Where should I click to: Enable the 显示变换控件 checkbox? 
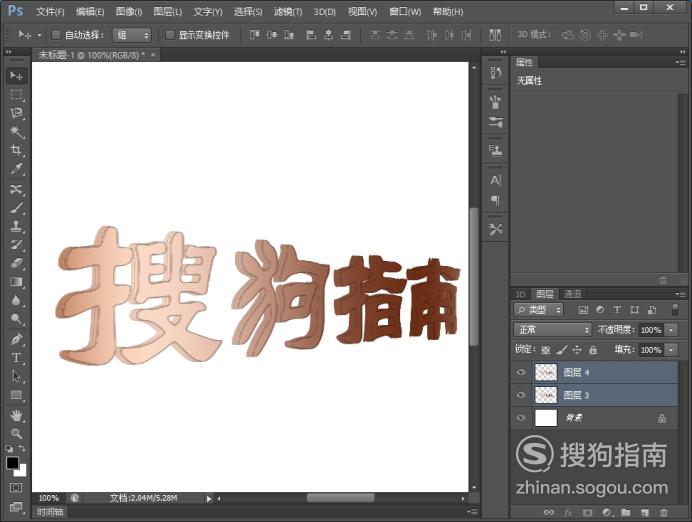click(169, 35)
